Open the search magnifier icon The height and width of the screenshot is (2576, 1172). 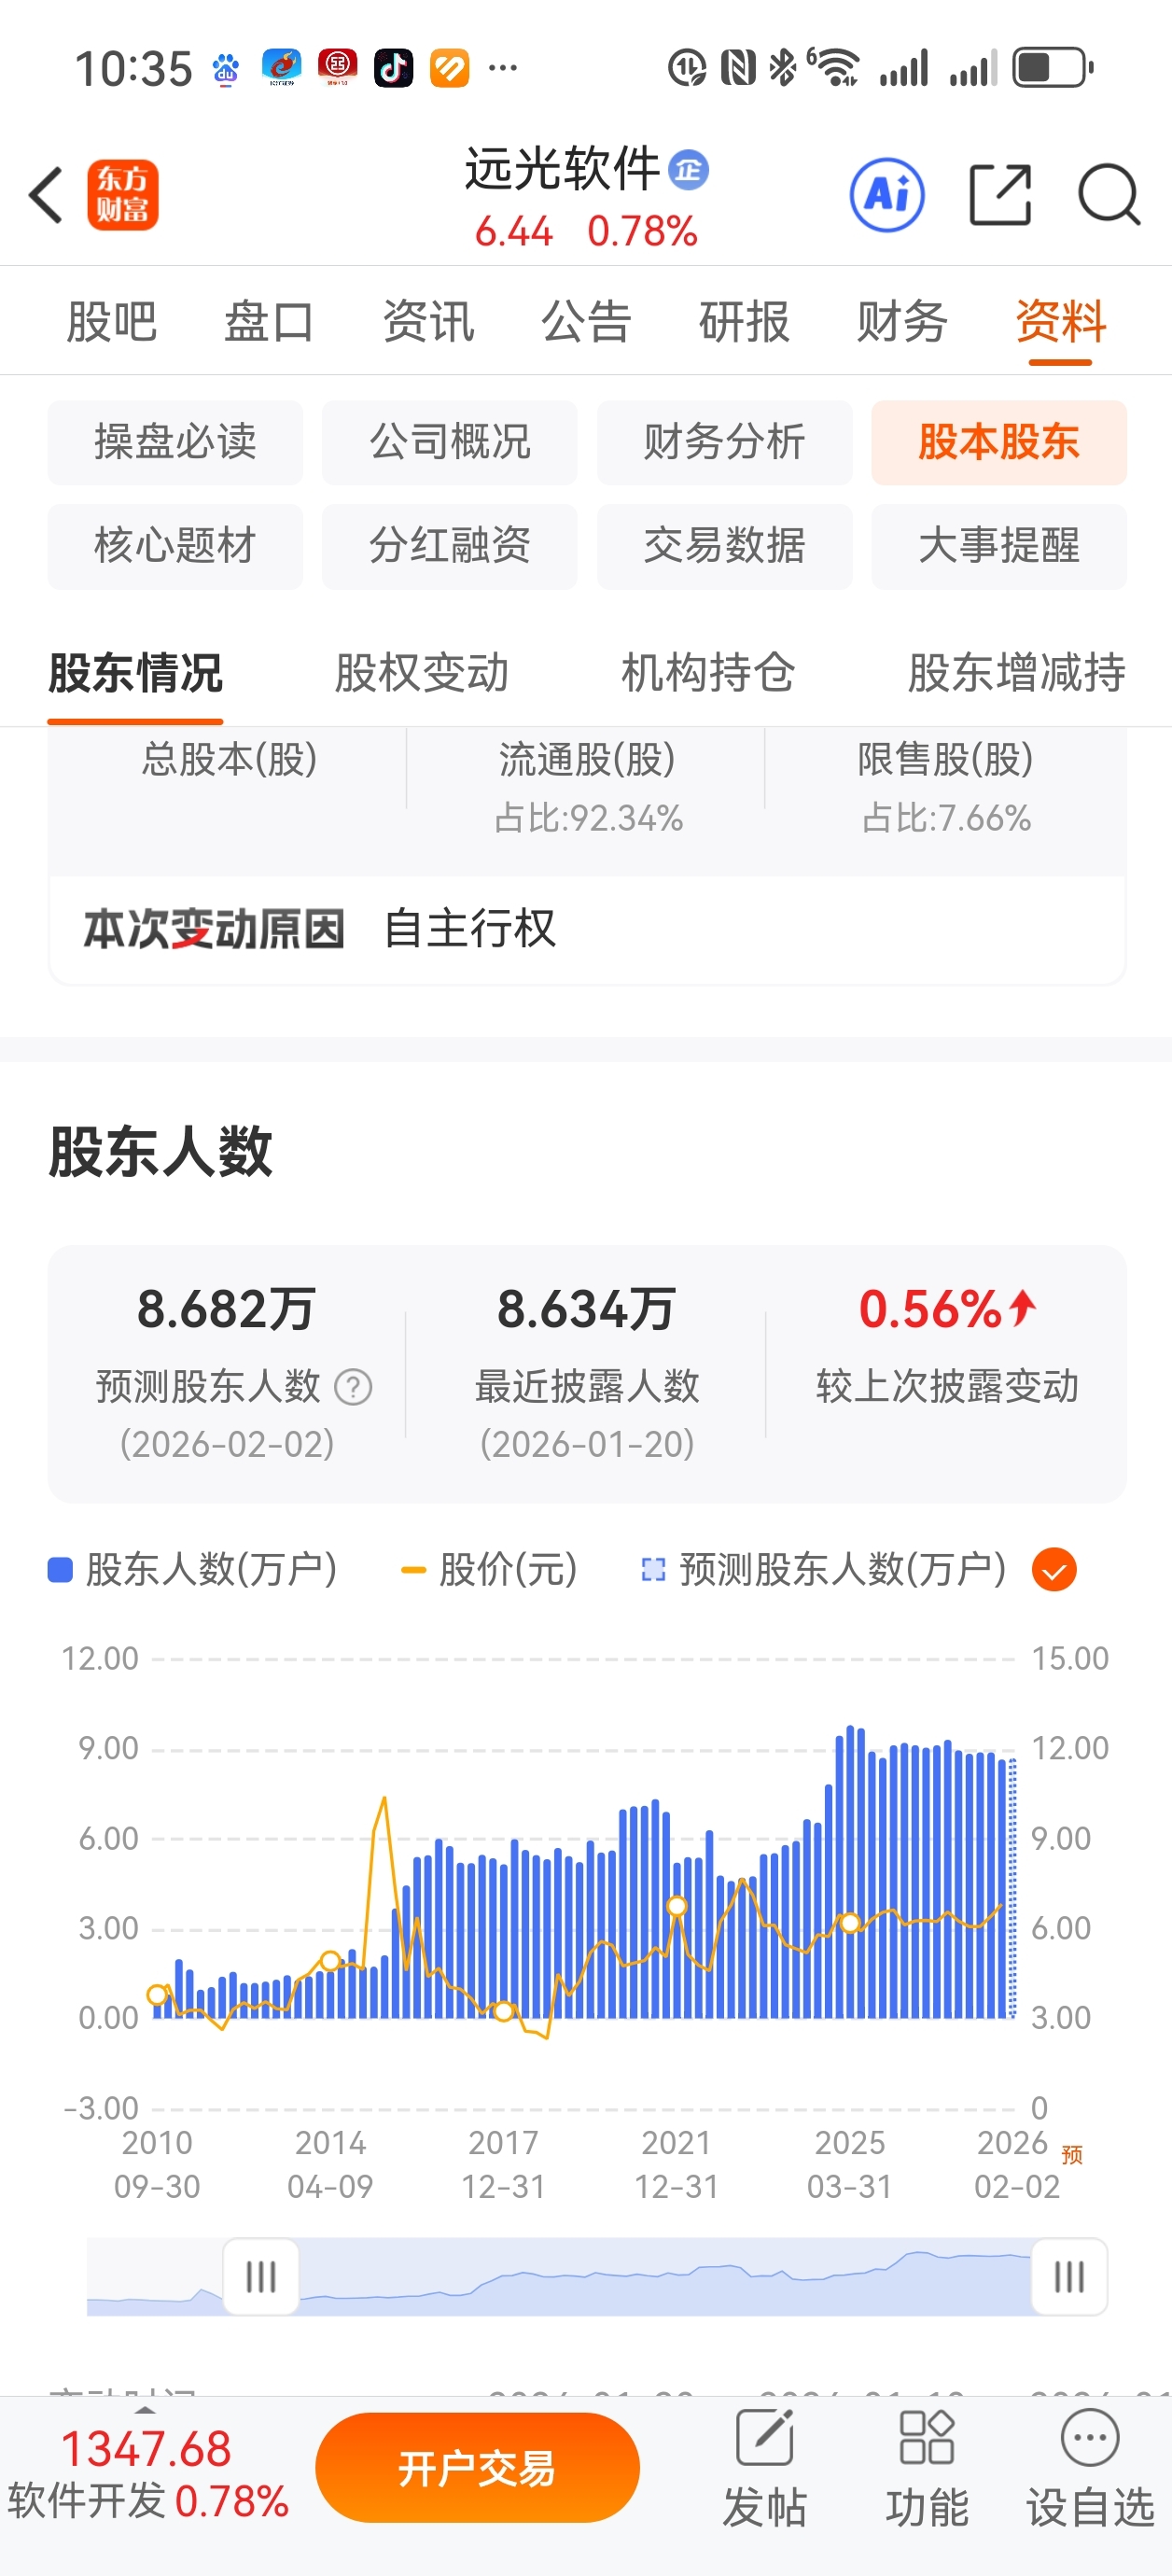[1109, 194]
